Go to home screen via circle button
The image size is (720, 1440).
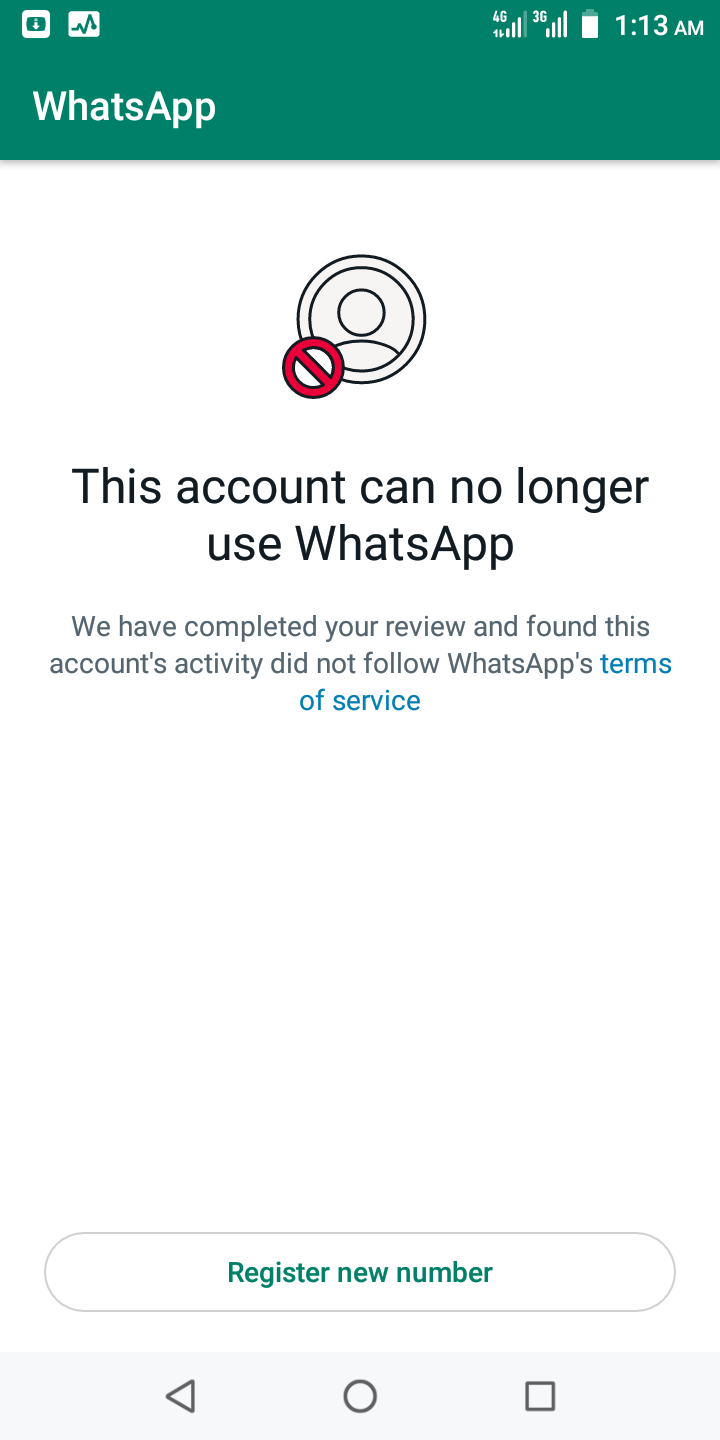(360, 1396)
